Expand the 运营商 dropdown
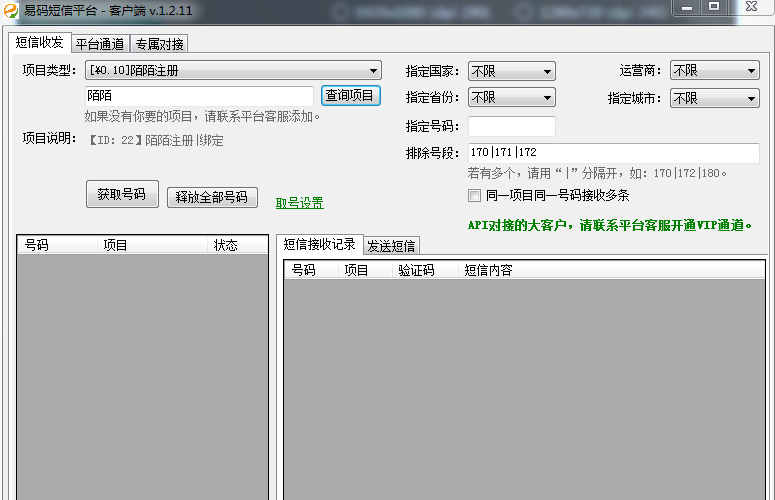Screen dimensions: 775x500 714,71
